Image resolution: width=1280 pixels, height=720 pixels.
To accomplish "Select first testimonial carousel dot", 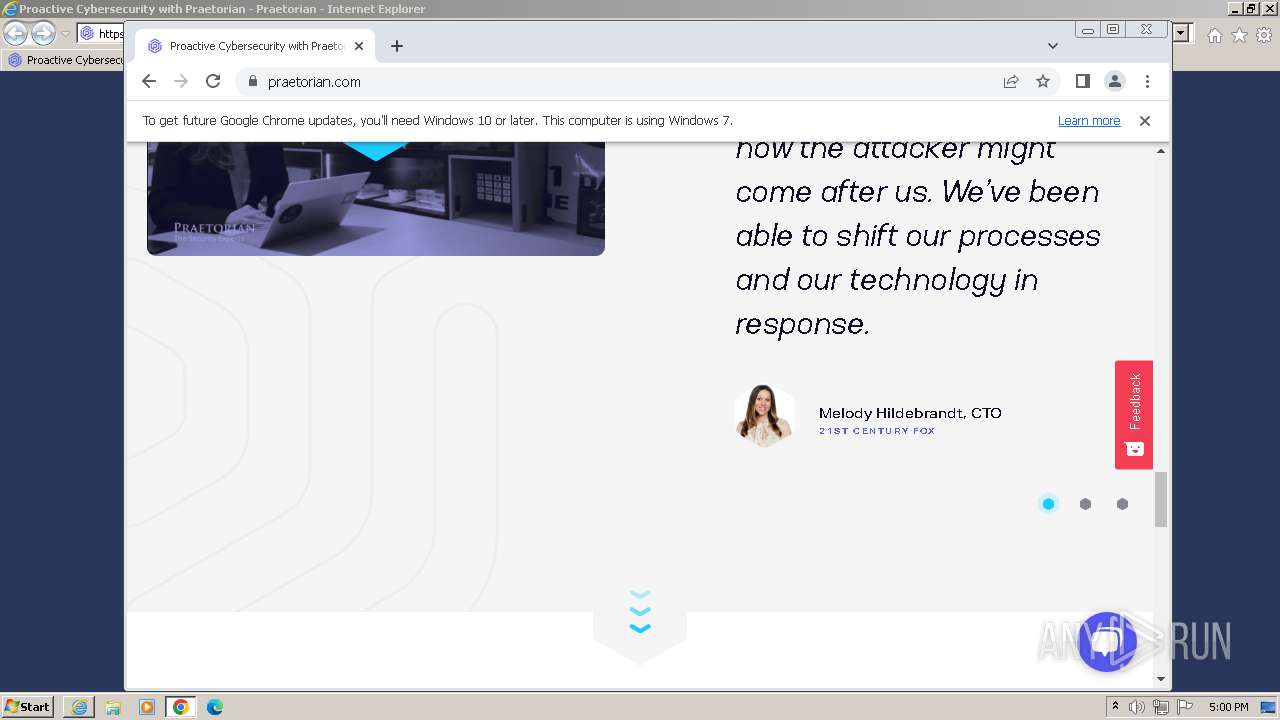I will 1048,504.
